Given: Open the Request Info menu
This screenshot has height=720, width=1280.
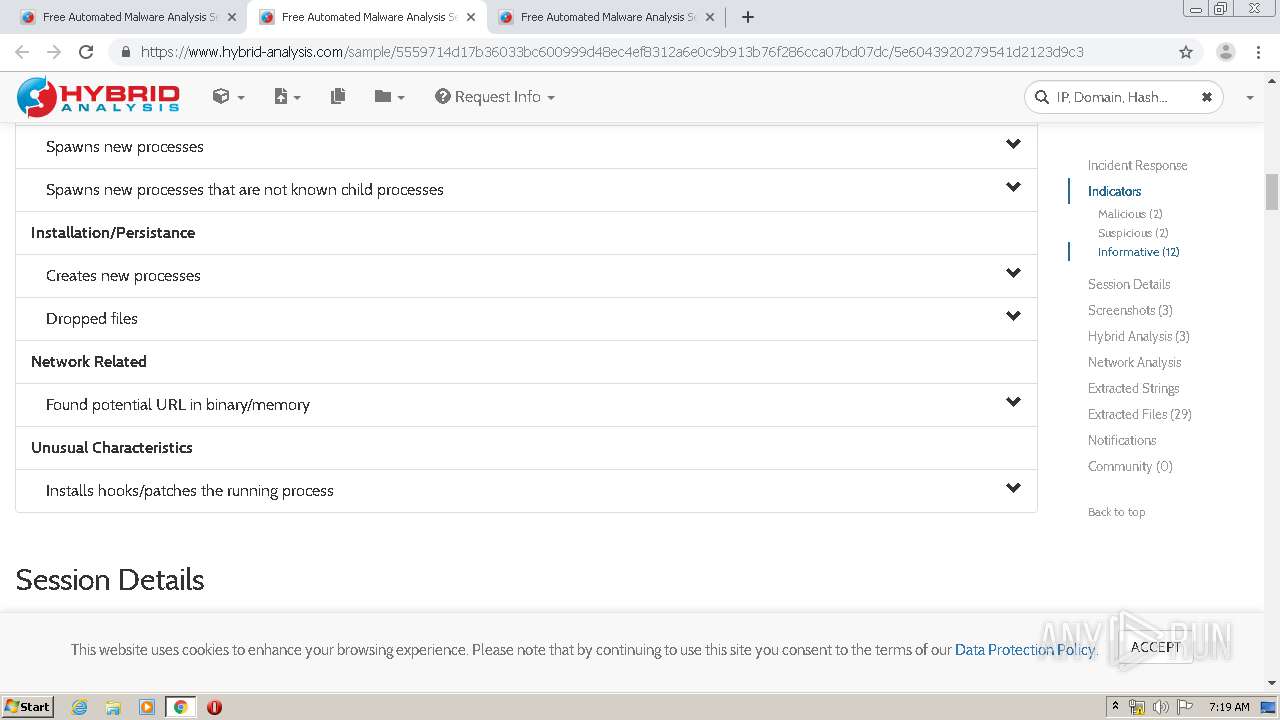Looking at the screenshot, I should [x=495, y=97].
